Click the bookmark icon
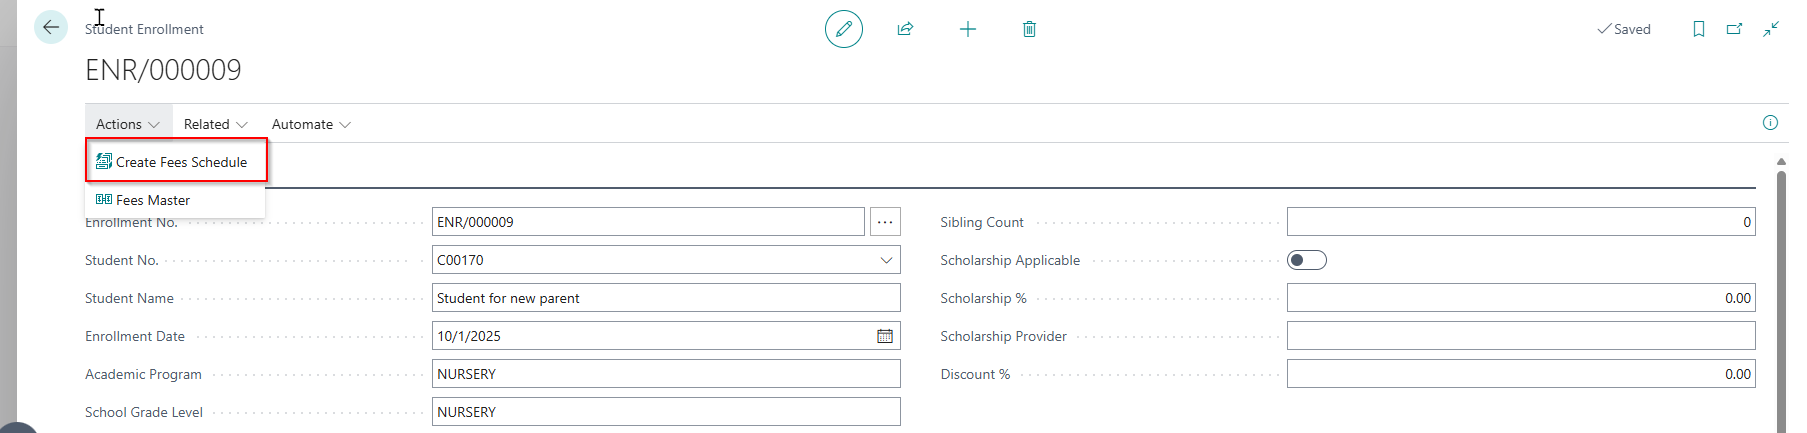The width and height of the screenshot is (1807, 433). (1698, 29)
